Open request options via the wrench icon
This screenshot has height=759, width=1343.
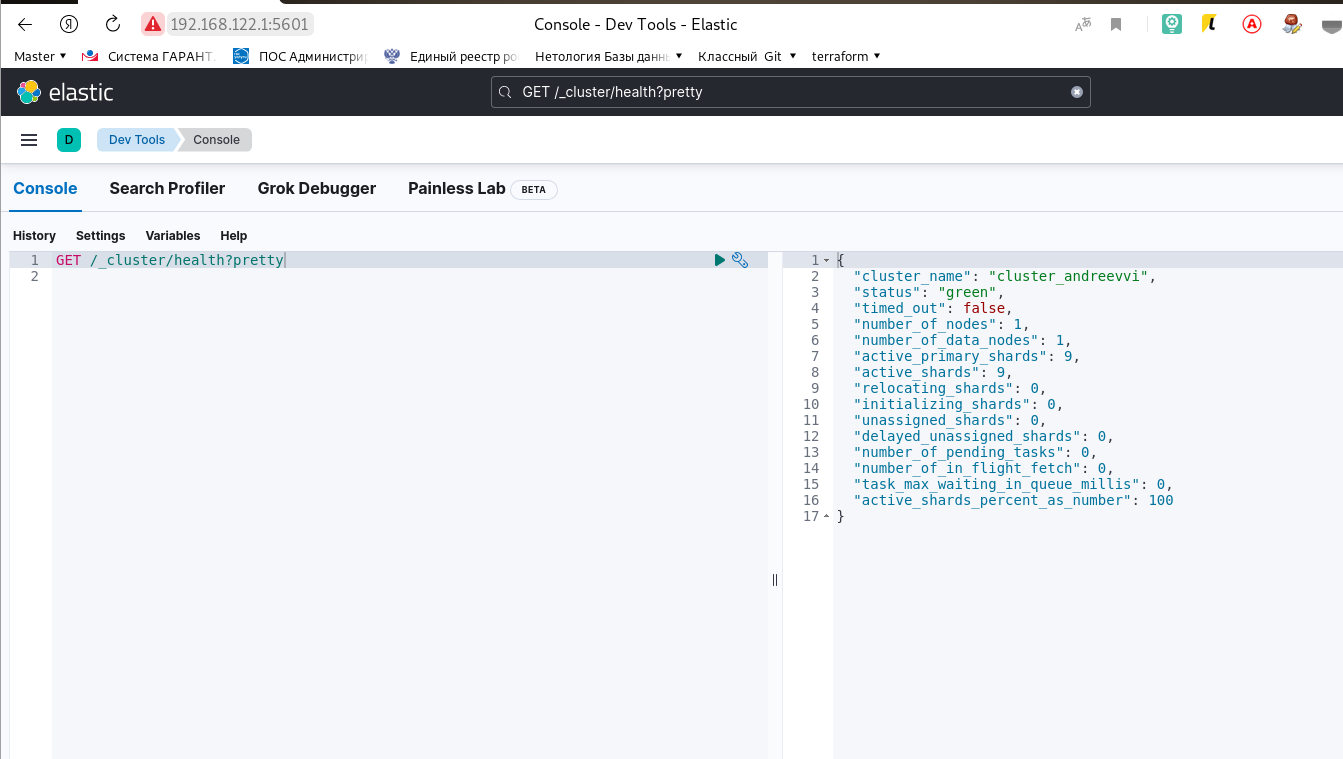click(x=740, y=260)
